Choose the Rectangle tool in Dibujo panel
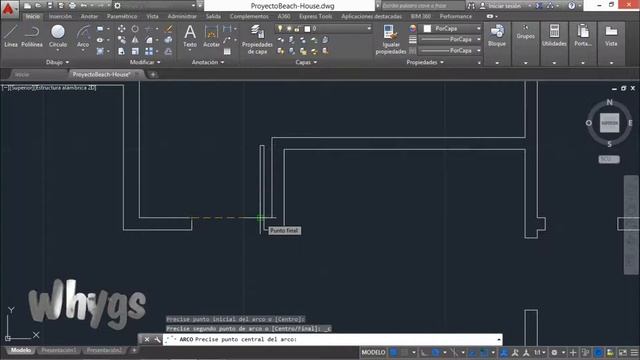Image resolution: width=640 pixels, height=360 pixels. (x=100, y=29)
